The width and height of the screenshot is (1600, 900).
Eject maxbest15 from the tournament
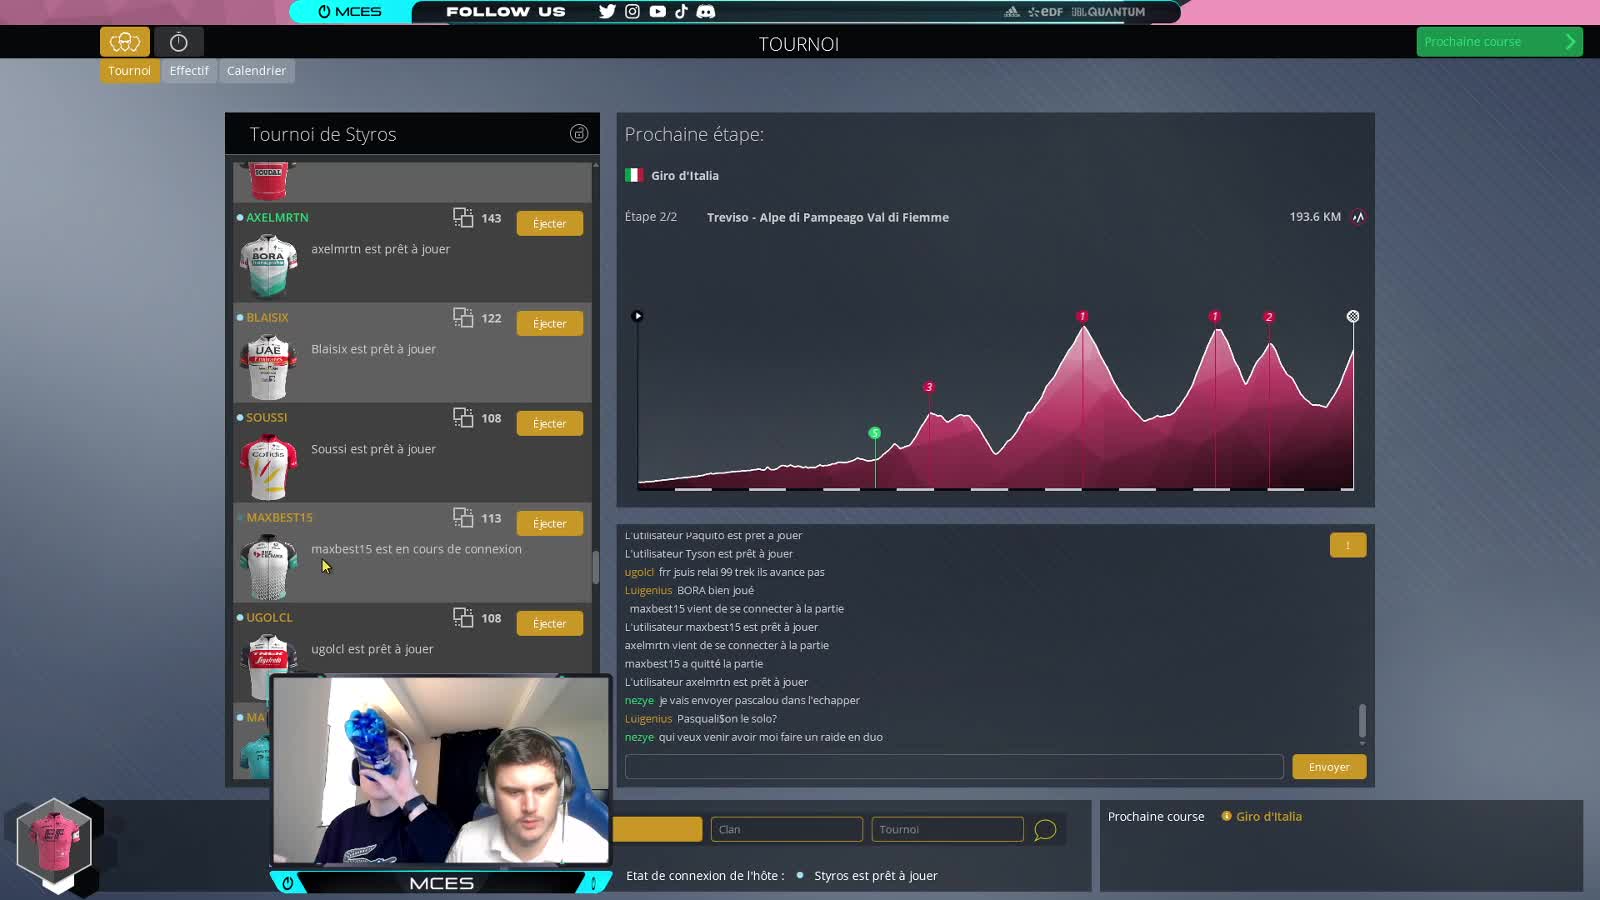[x=549, y=524]
